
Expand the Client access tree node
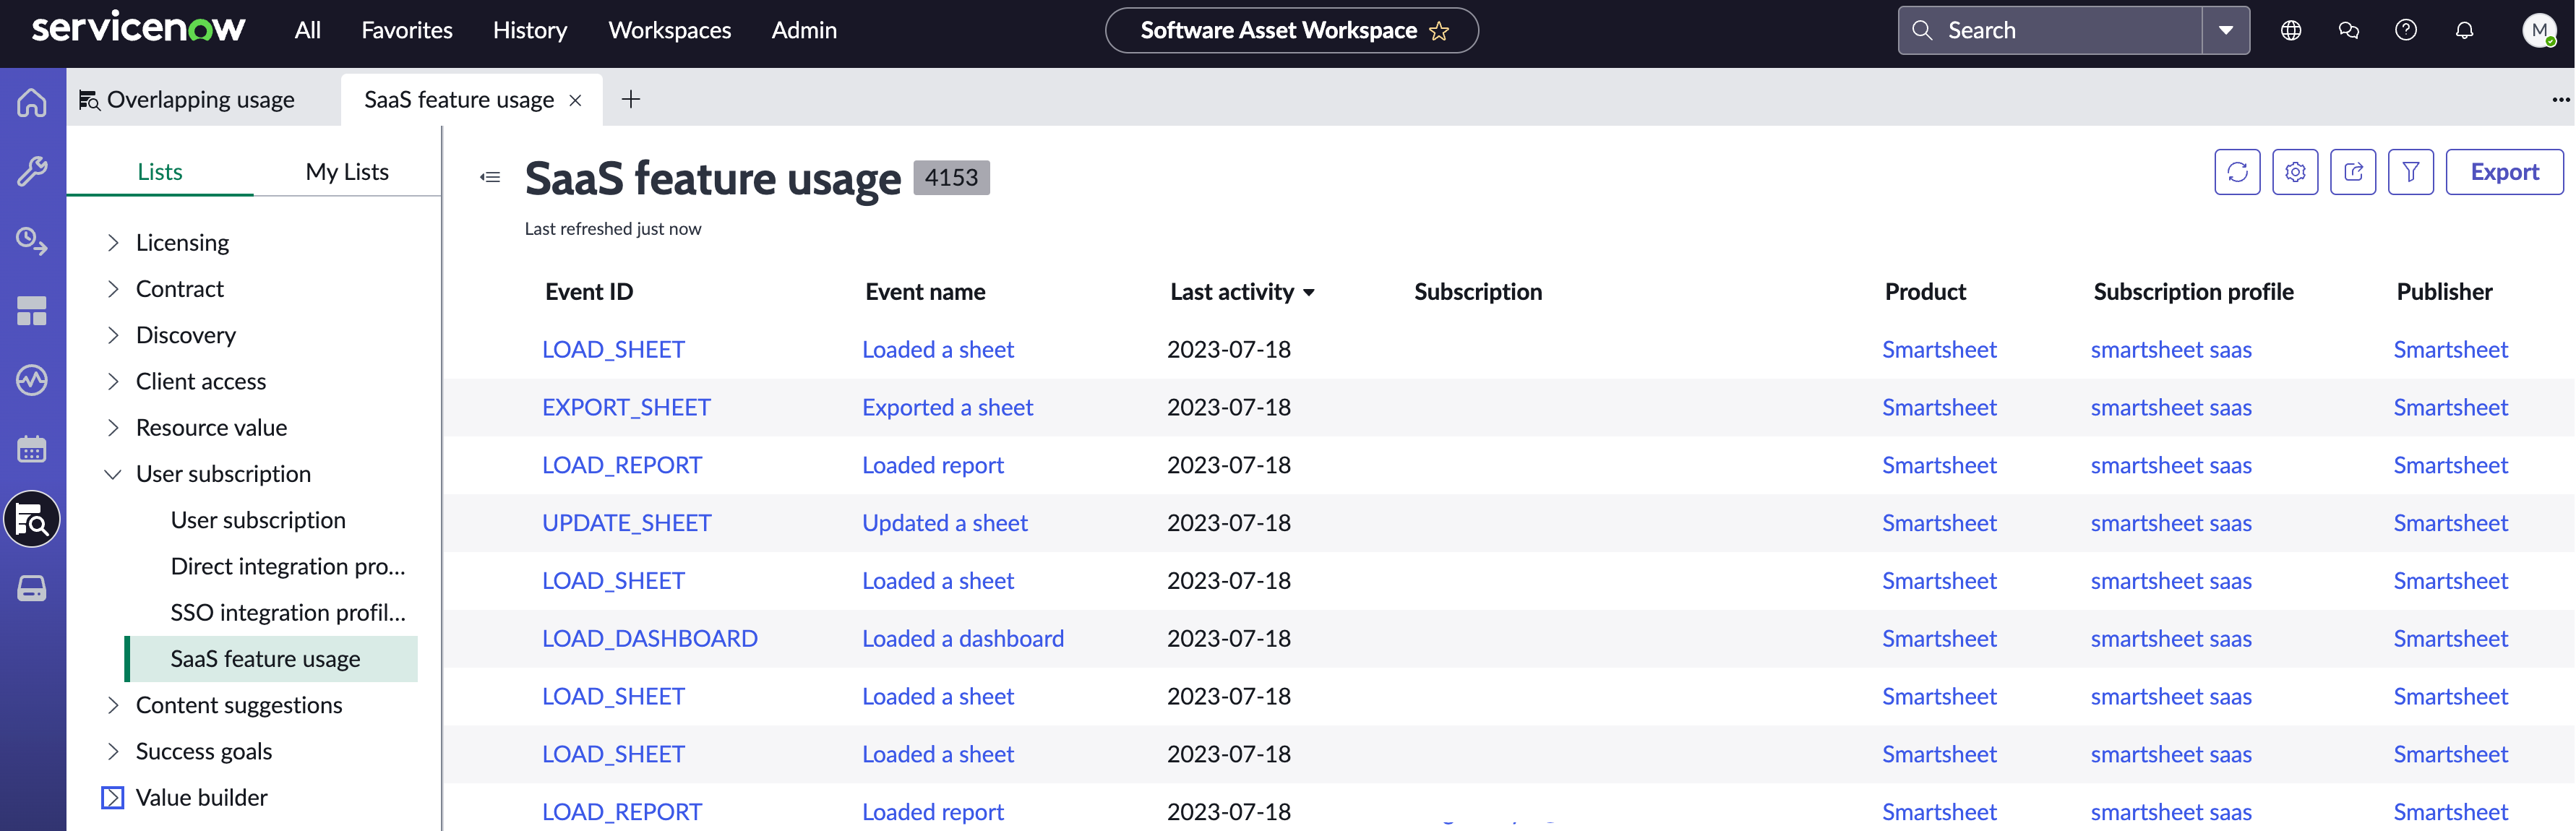(x=113, y=382)
